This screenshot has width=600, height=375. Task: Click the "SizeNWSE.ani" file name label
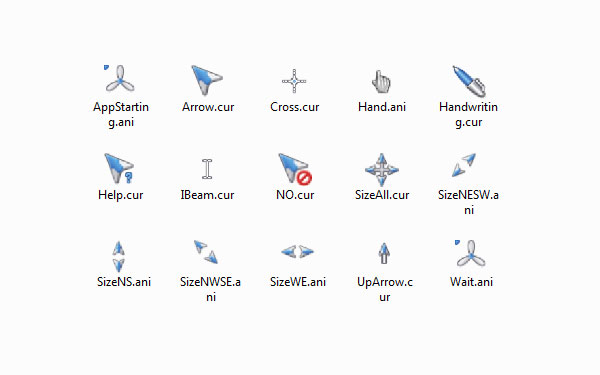[210, 289]
